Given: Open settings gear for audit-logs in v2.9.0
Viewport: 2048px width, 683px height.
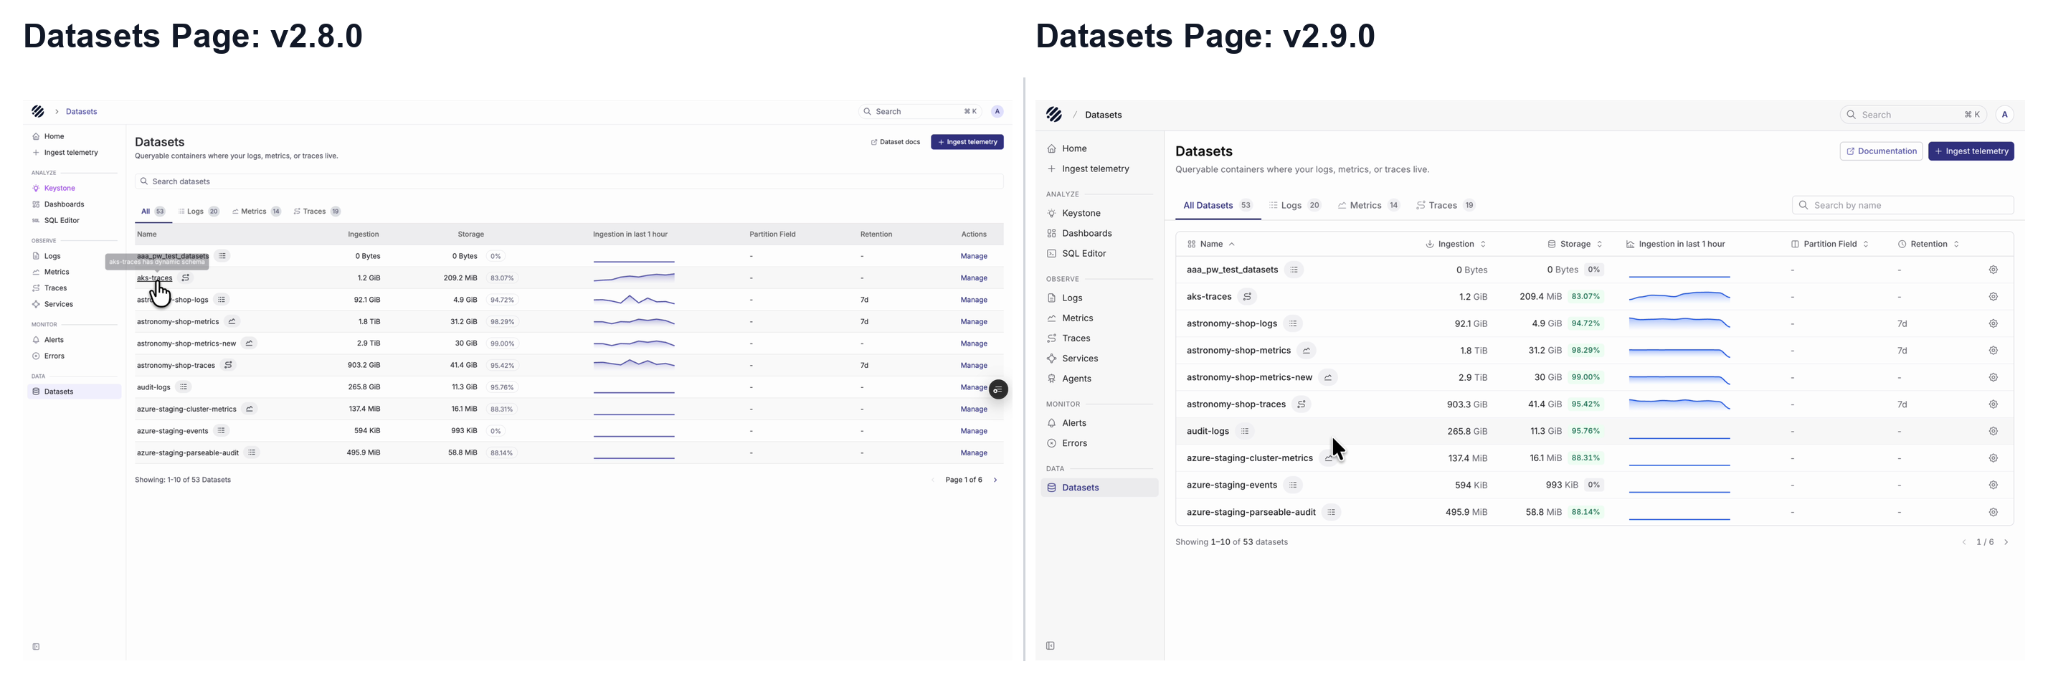Looking at the screenshot, I should tap(1993, 431).
